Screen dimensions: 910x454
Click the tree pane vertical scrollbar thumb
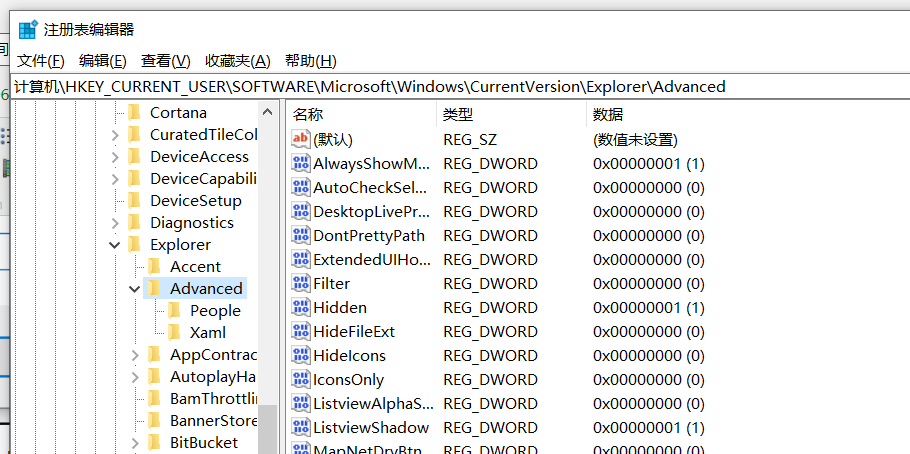tap(268, 430)
